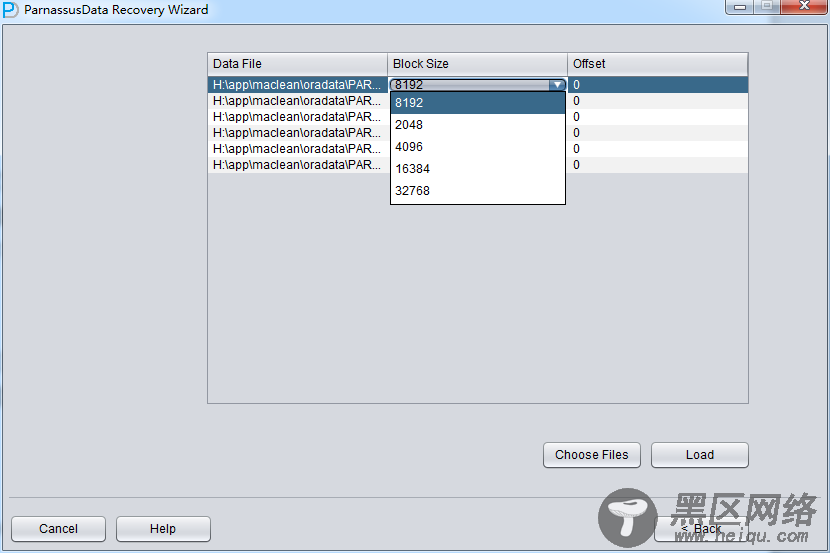Close the Recovery Wizard window
The image size is (830, 553).
(804, 6)
